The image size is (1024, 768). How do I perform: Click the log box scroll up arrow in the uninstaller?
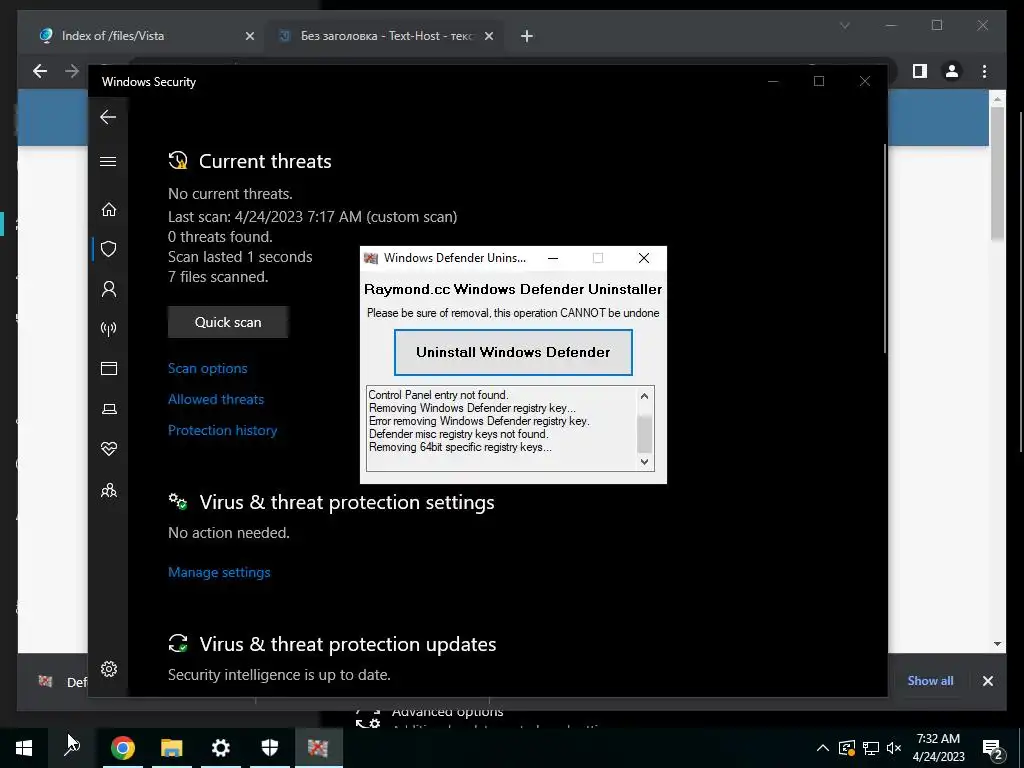pyautogui.click(x=645, y=396)
